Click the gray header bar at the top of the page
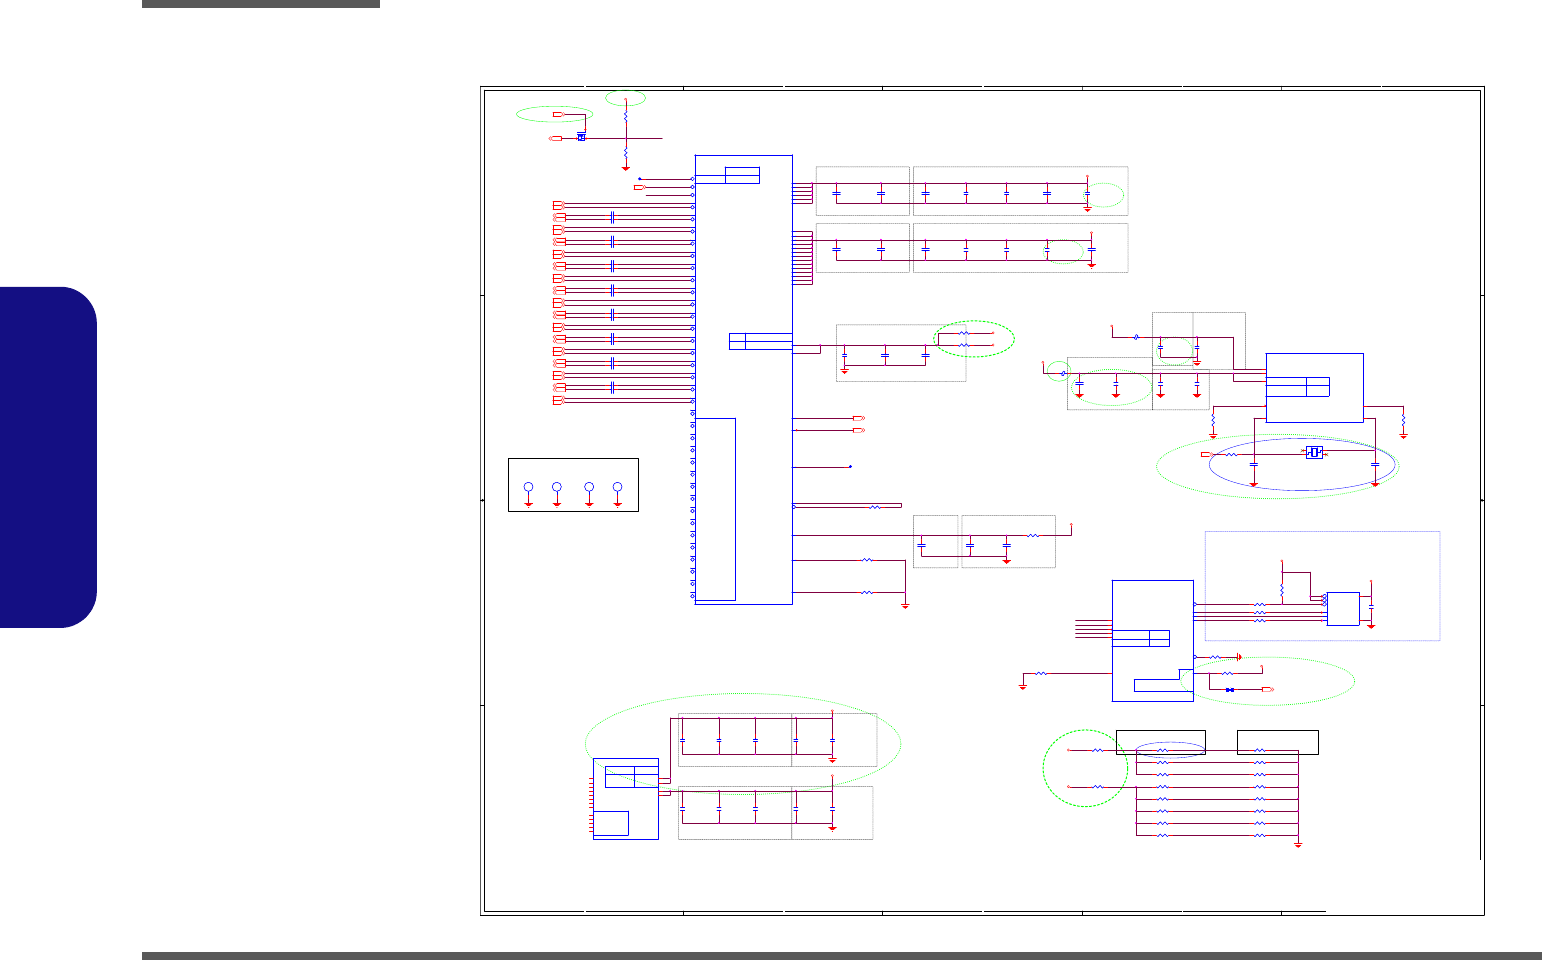Image resolution: width=1542 pixels, height=960 pixels. 261,4
